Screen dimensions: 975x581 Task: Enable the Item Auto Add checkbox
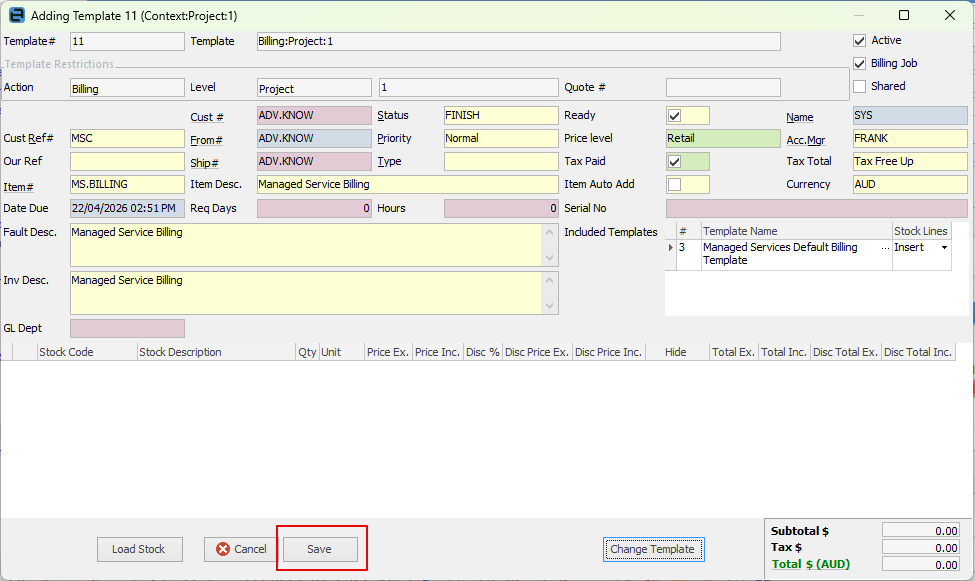coord(674,185)
